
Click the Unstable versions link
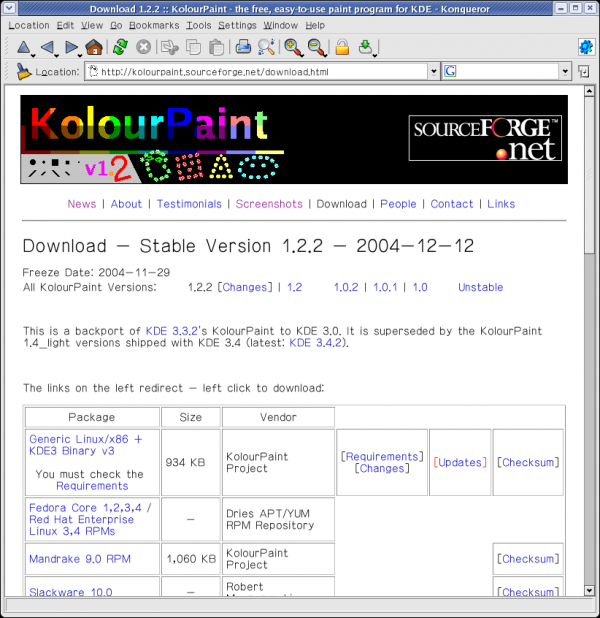481,287
